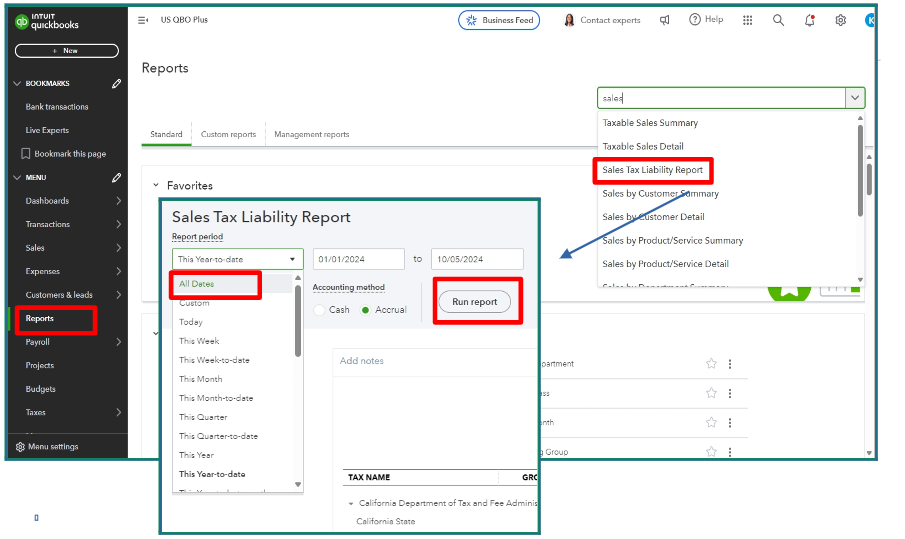Viewport: 905px width, 539px height.
Task: Choose This Month-to-date option
Action: pos(216,398)
